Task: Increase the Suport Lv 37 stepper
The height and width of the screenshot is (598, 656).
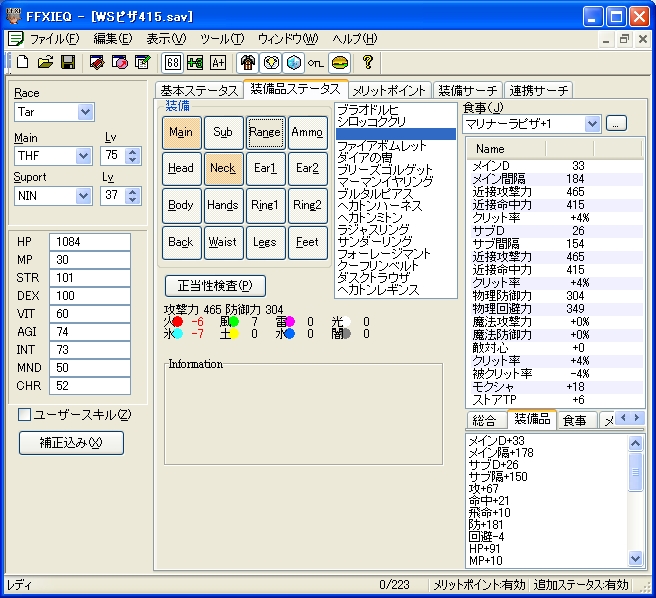Action: 133,191
